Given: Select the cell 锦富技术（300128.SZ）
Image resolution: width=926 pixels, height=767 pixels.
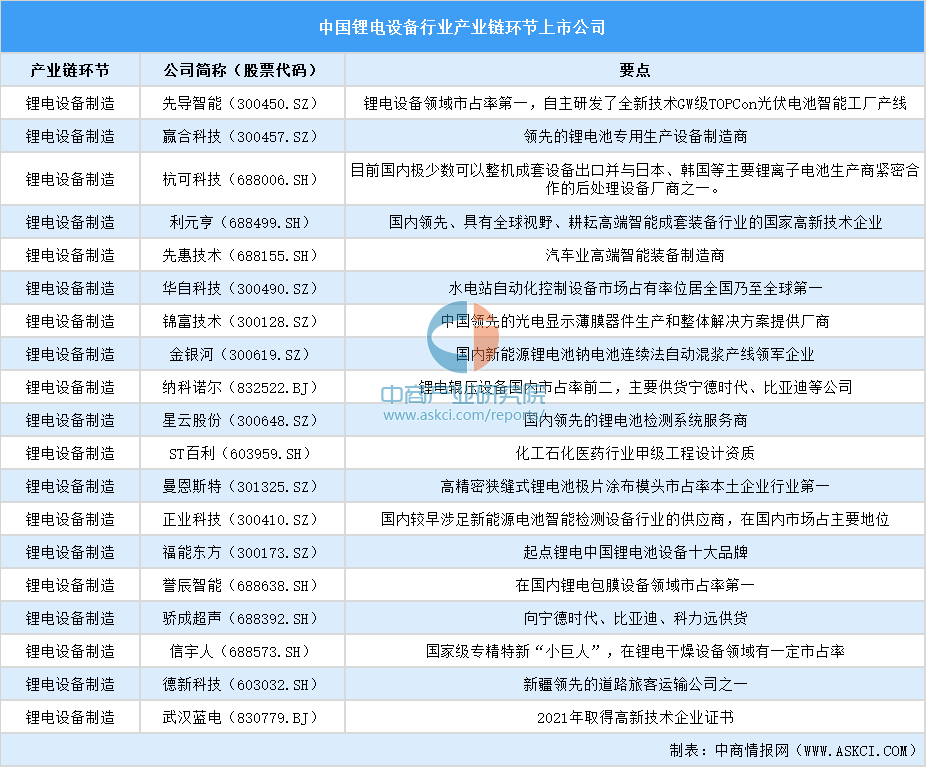Looking at the screenshot, I should (x=242, y=322).
